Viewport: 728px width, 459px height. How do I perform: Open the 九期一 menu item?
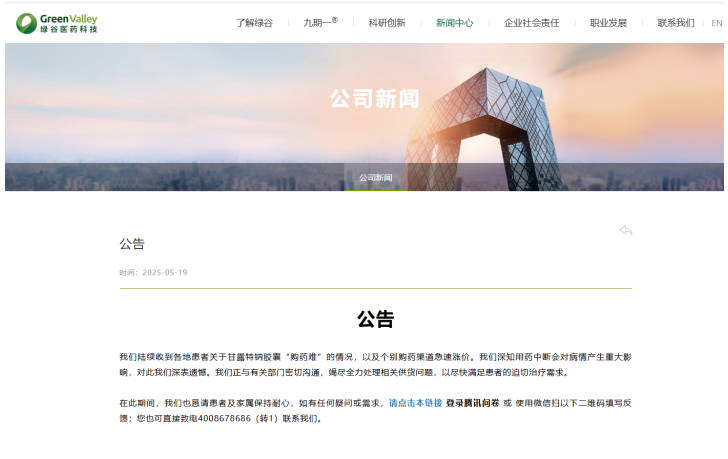click(320, 22)
